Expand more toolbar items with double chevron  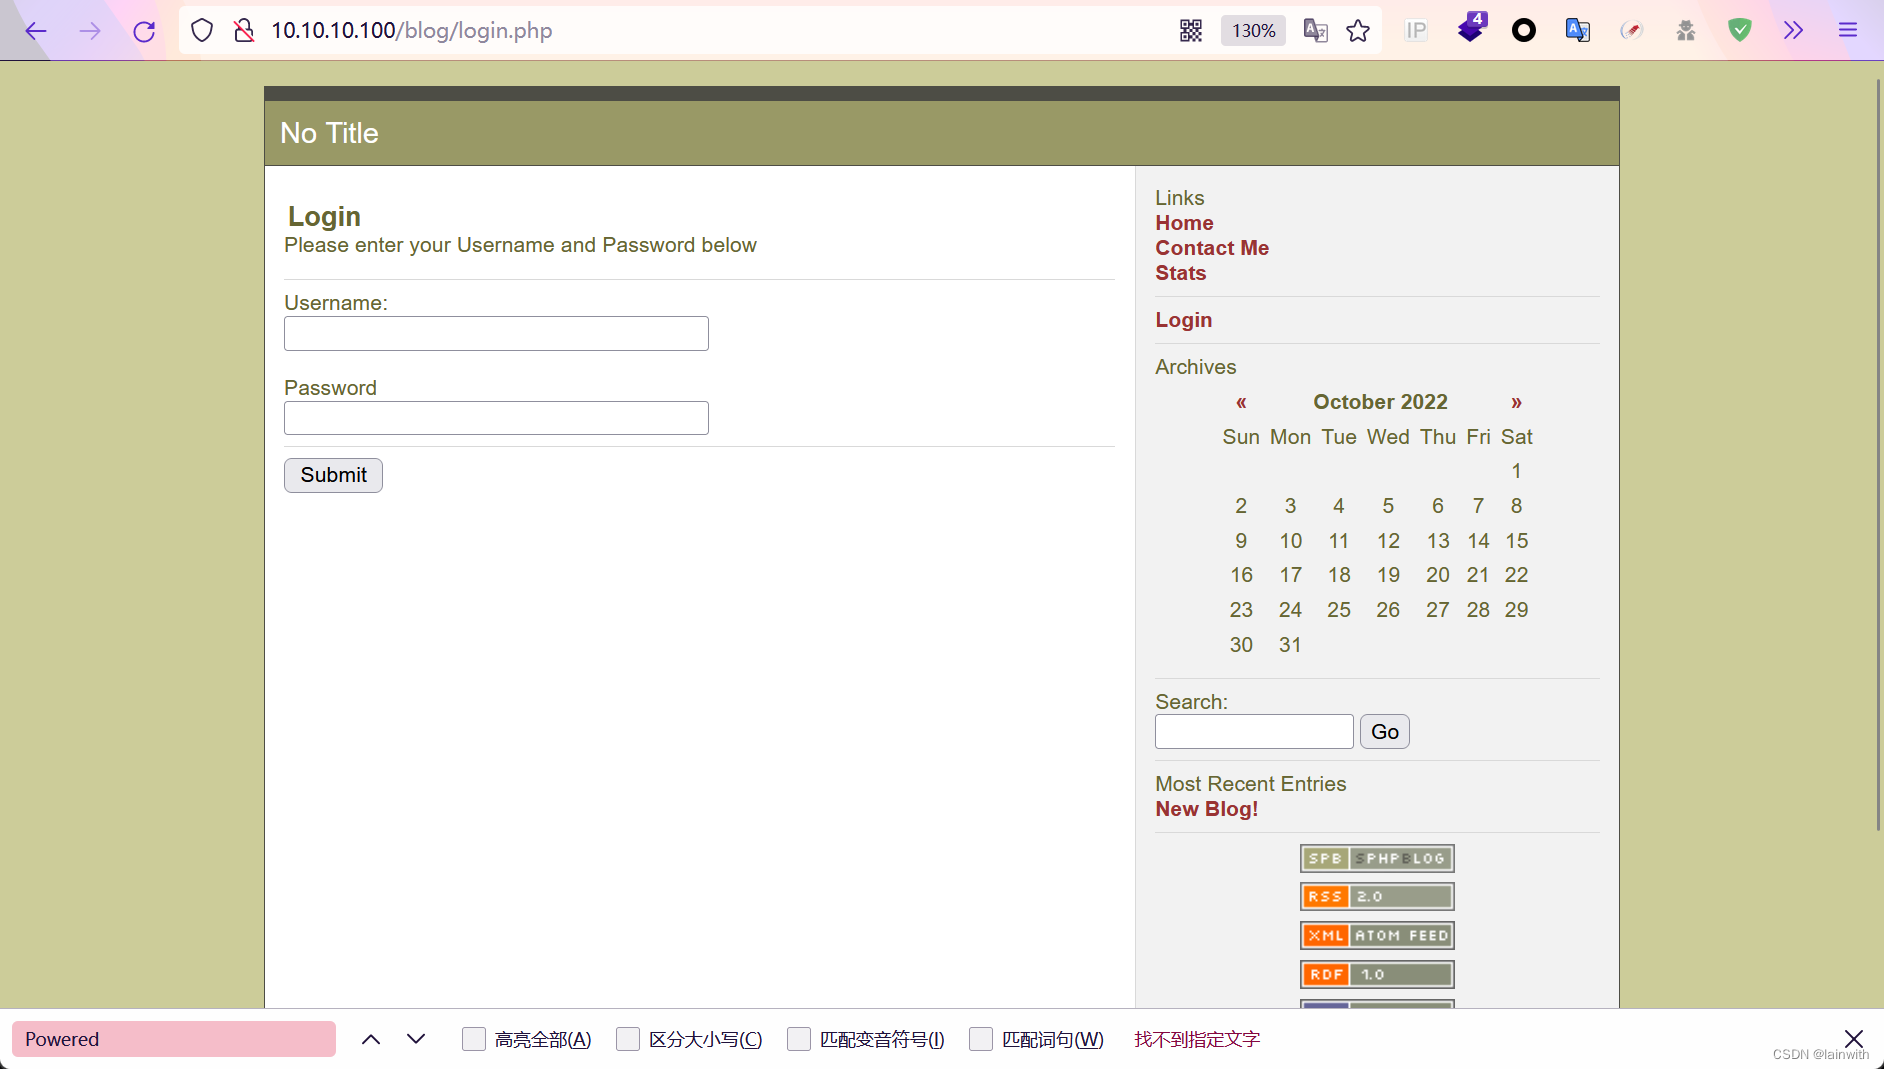1794,31
